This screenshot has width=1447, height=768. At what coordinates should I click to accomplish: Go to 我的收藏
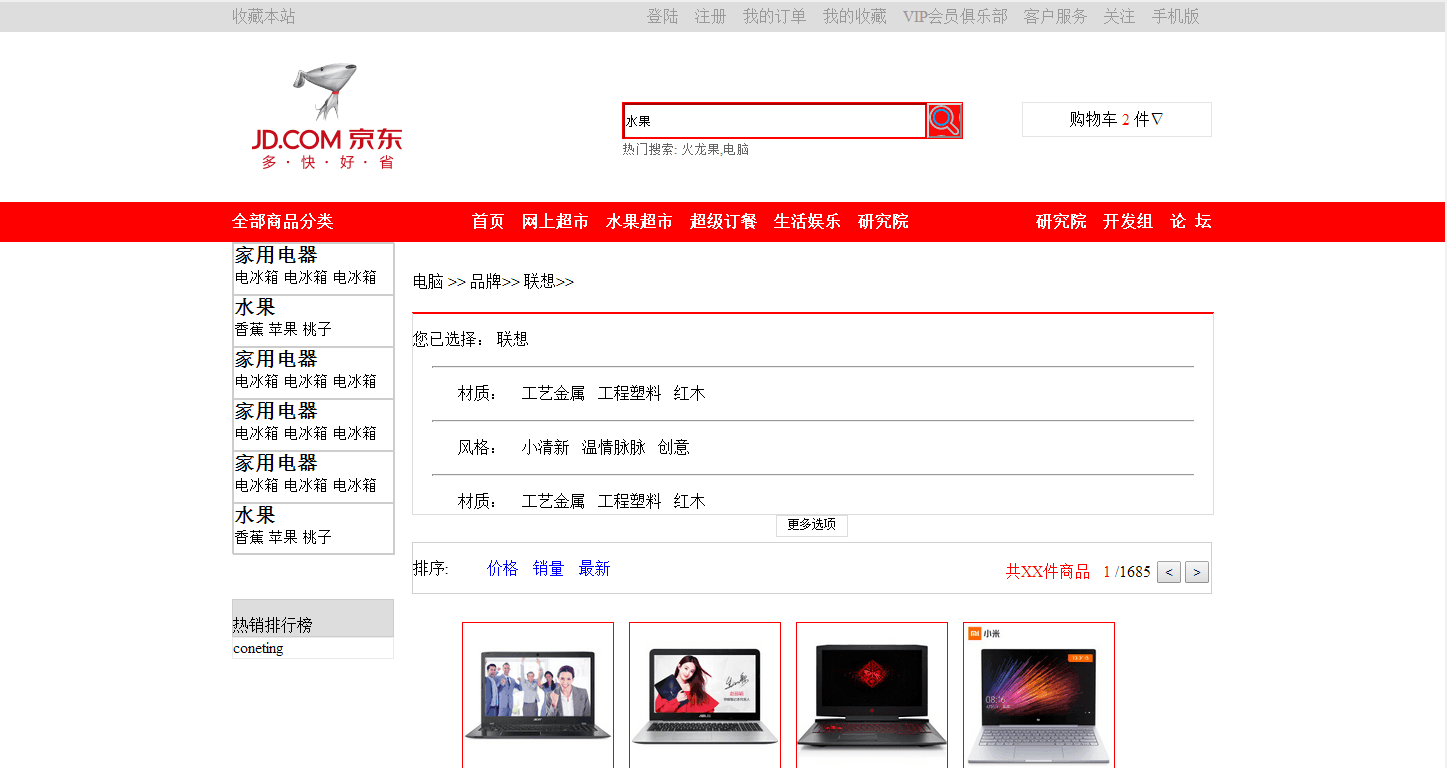coord(855,16)
